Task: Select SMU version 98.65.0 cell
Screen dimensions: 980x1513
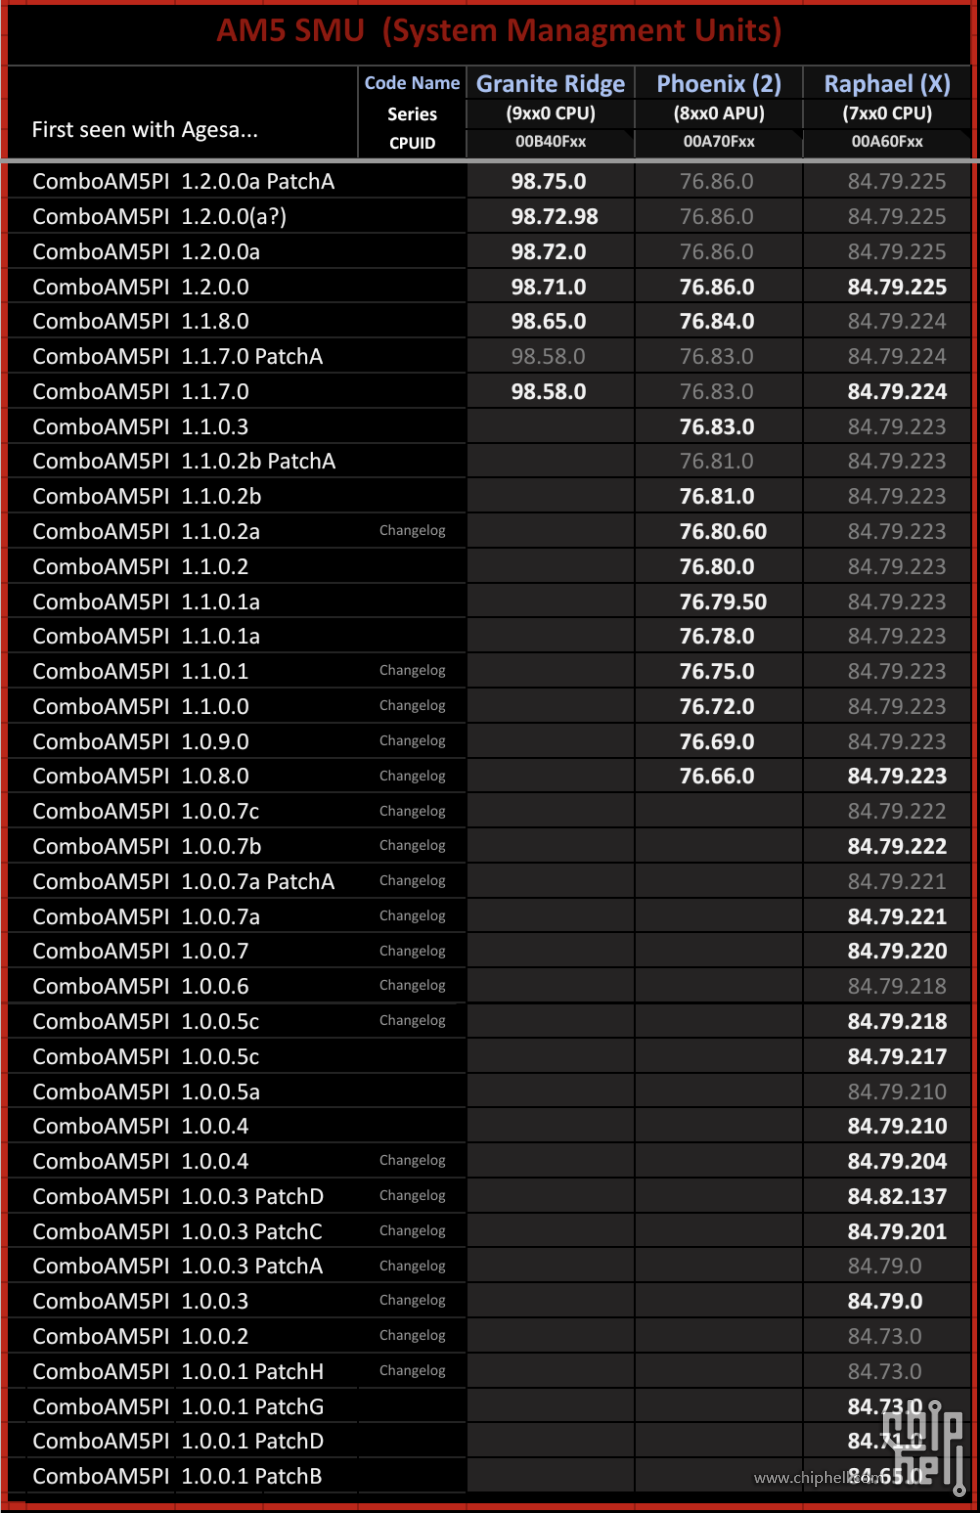Action: tap(549, 322)
